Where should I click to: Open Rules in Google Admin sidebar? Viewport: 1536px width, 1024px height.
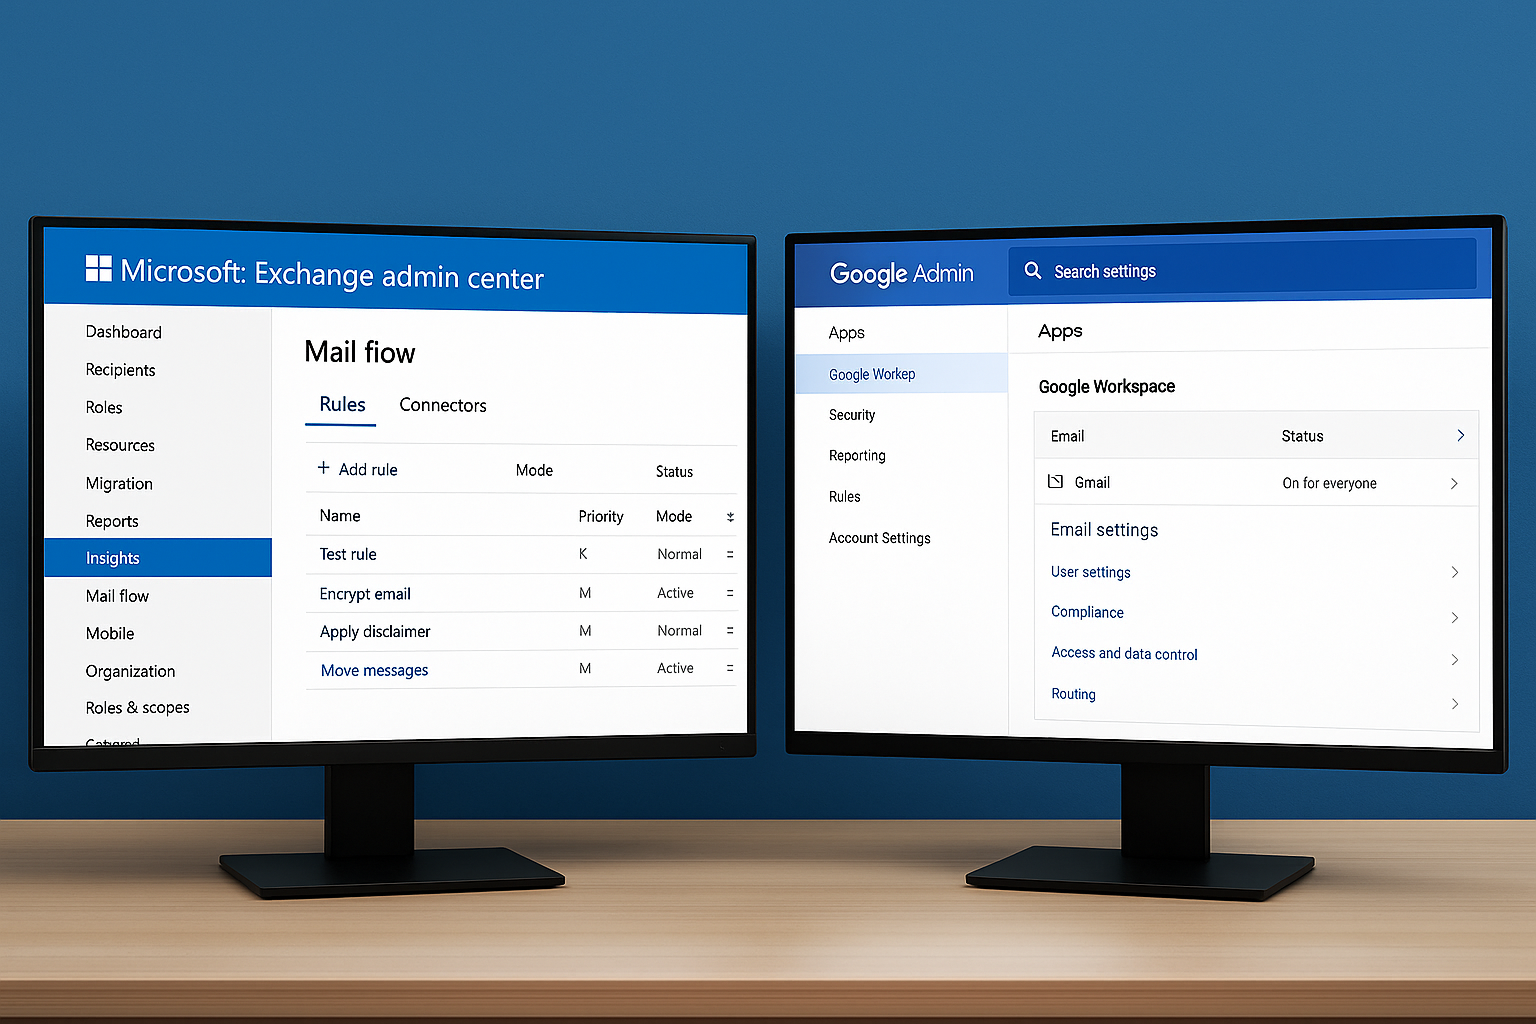pyautogui.click(x=844, y=497)
